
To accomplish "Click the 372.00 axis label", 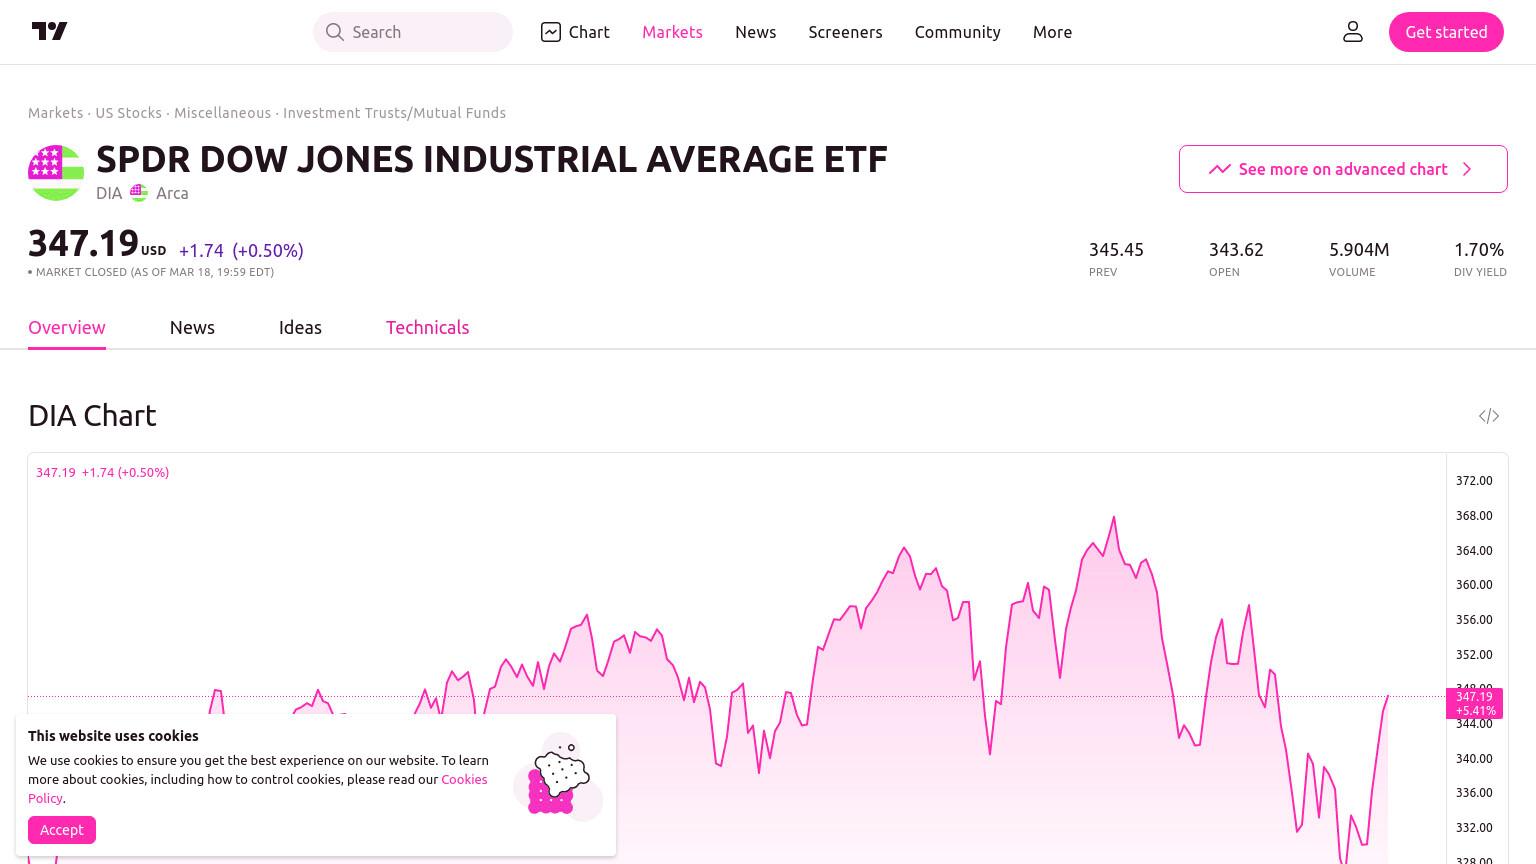I will (1474, 481).
